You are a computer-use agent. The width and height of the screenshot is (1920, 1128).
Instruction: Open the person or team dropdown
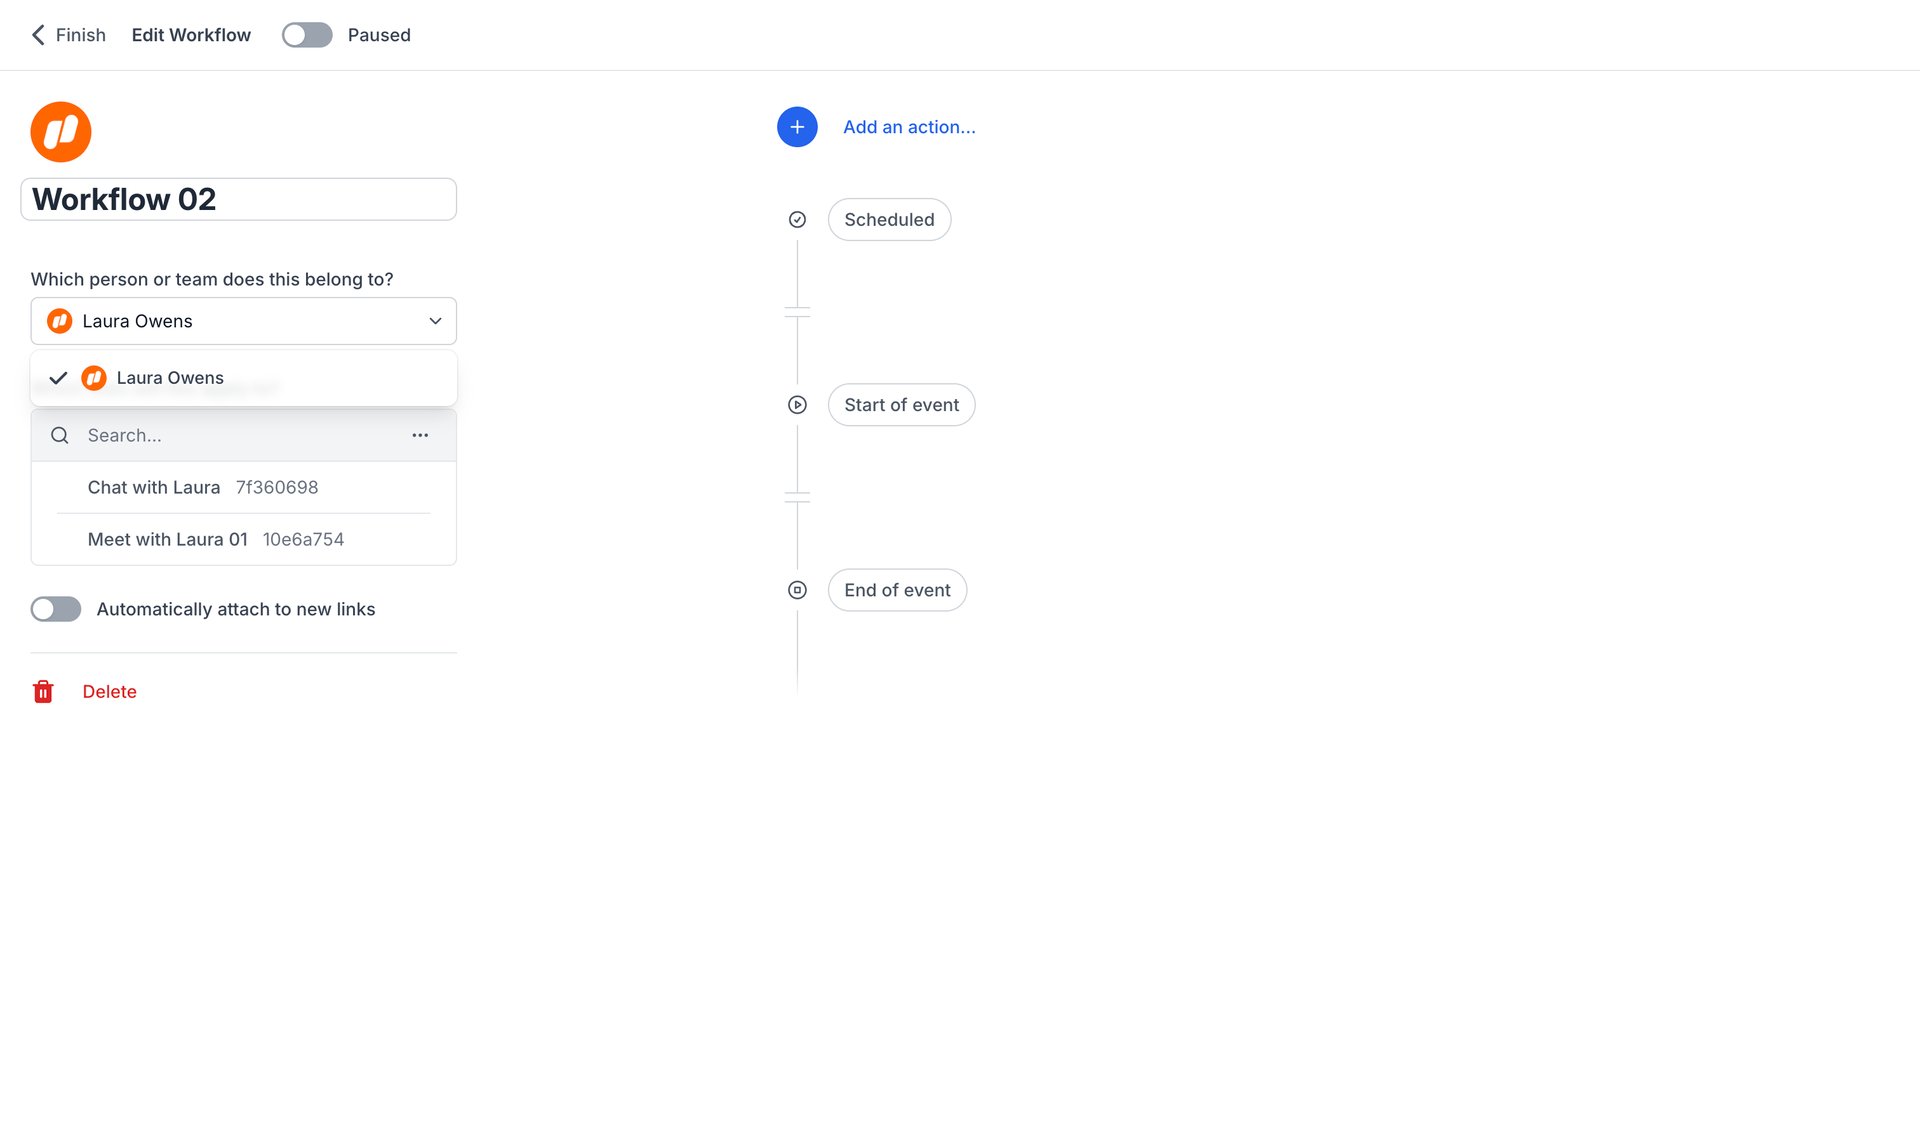click(243, 320)
